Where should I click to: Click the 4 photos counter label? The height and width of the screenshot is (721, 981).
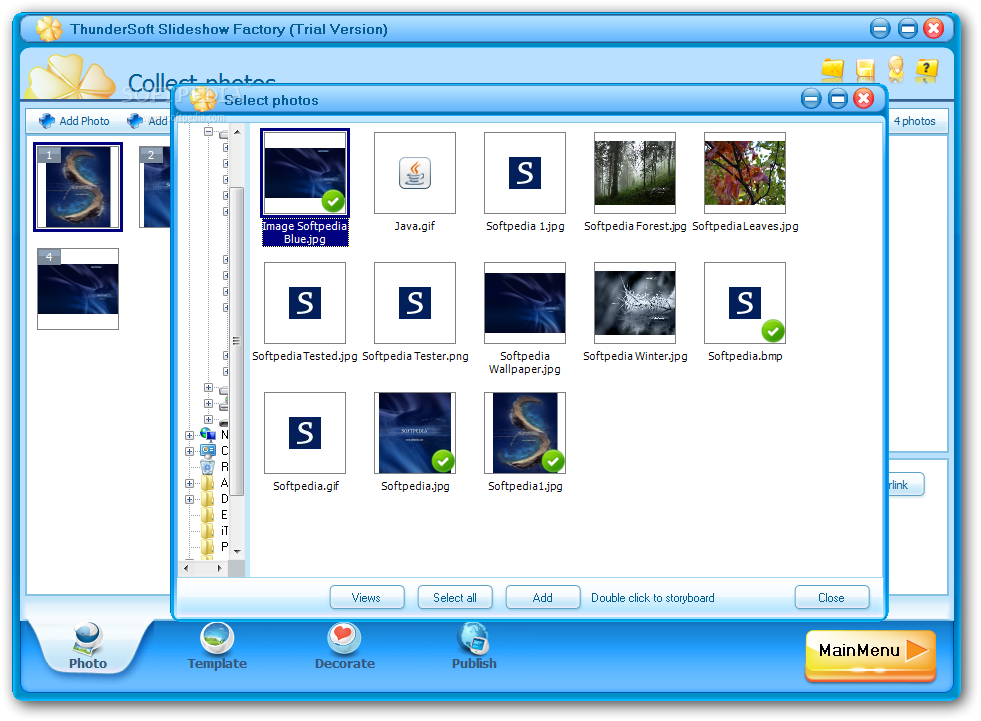point(914,121)
